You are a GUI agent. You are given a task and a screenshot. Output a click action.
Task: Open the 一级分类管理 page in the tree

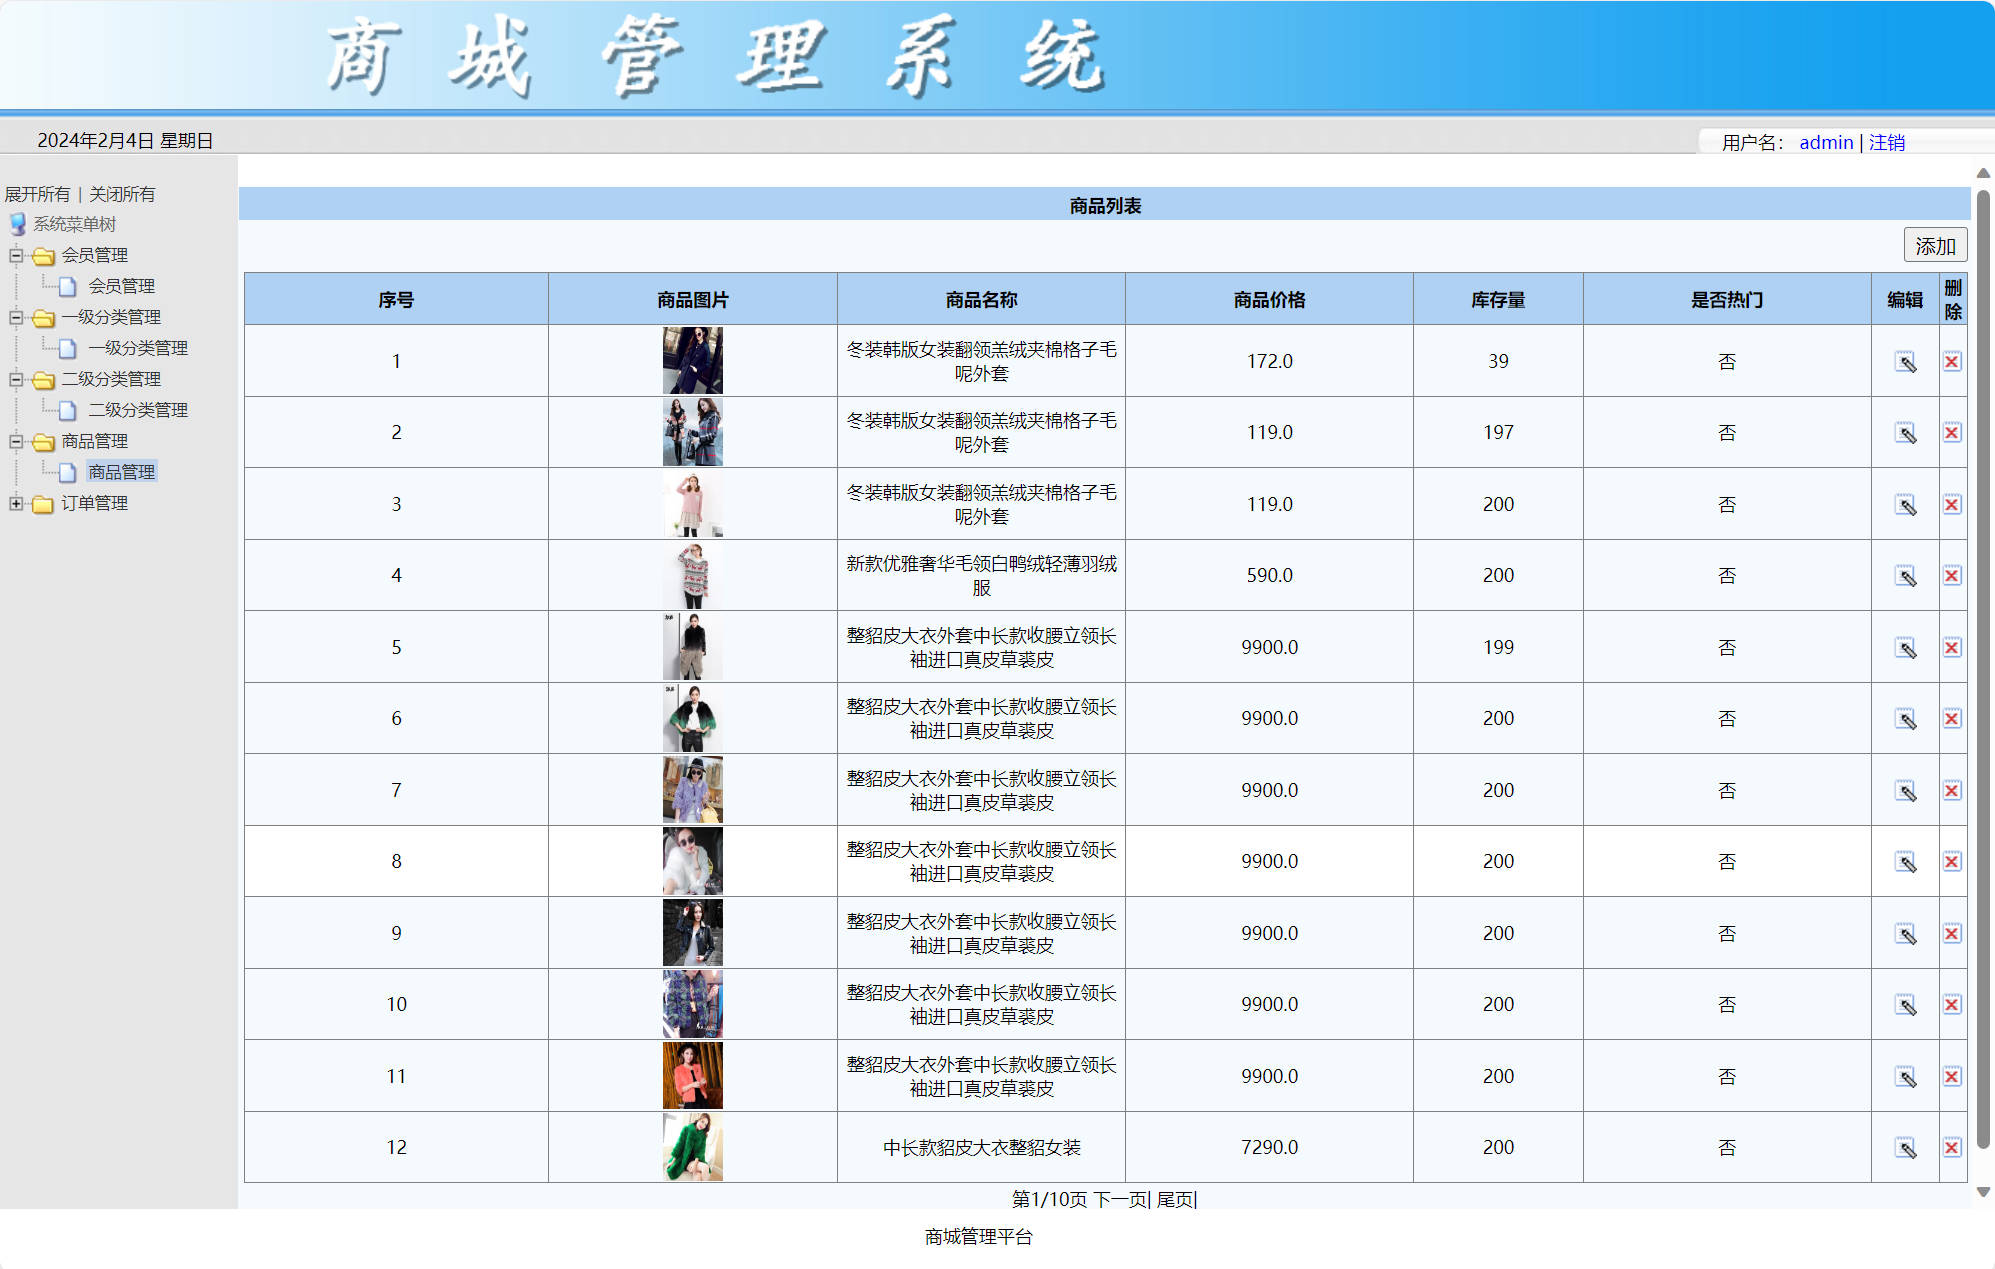(137, 348)
